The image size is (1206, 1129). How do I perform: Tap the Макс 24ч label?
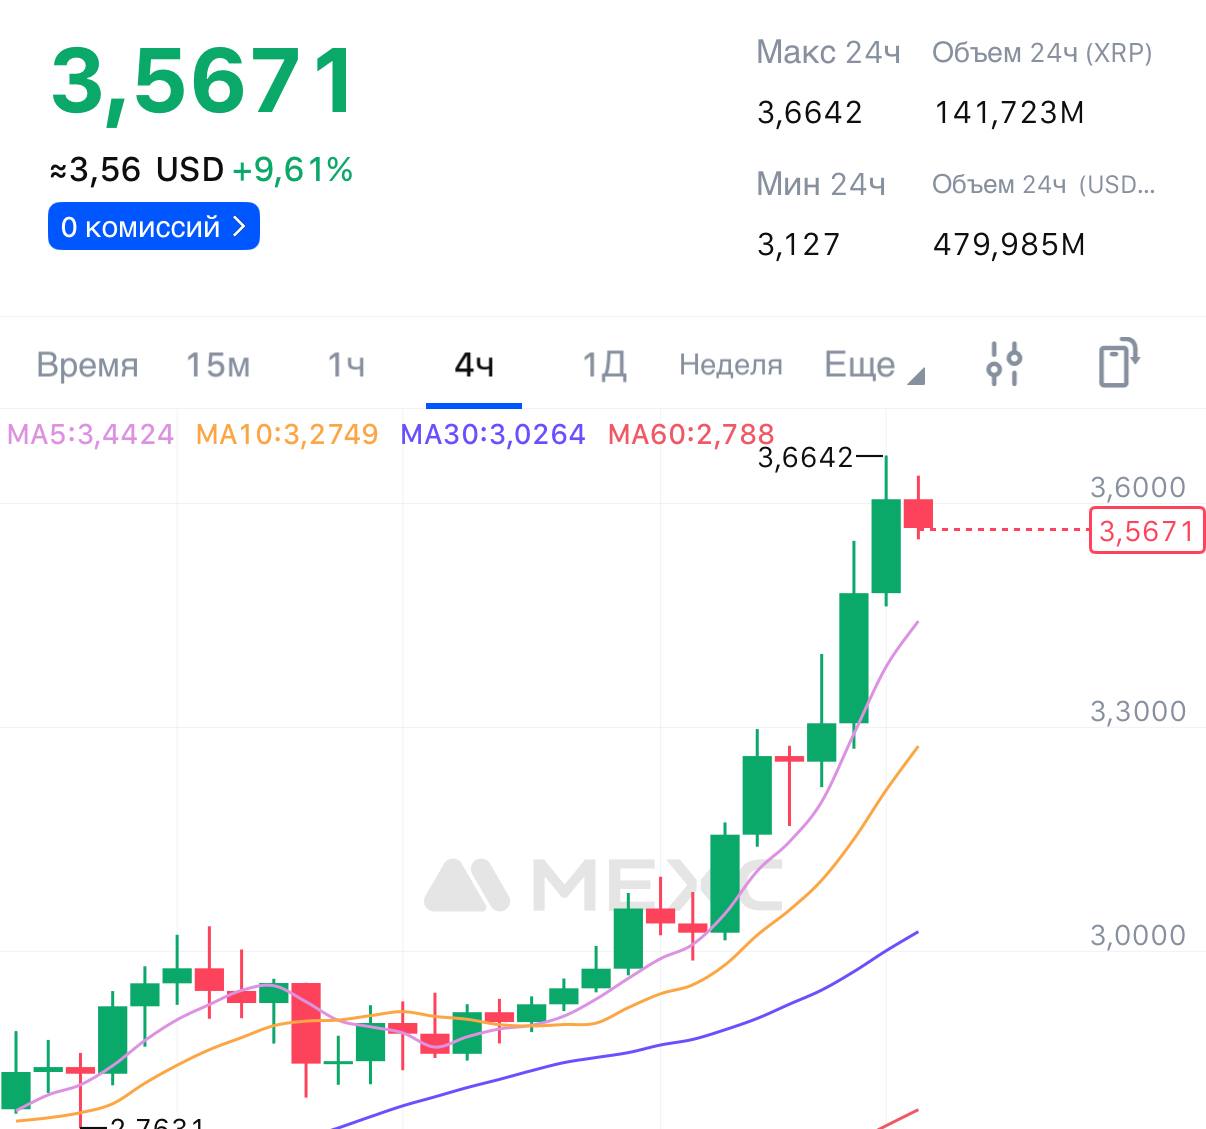[828, 52]
